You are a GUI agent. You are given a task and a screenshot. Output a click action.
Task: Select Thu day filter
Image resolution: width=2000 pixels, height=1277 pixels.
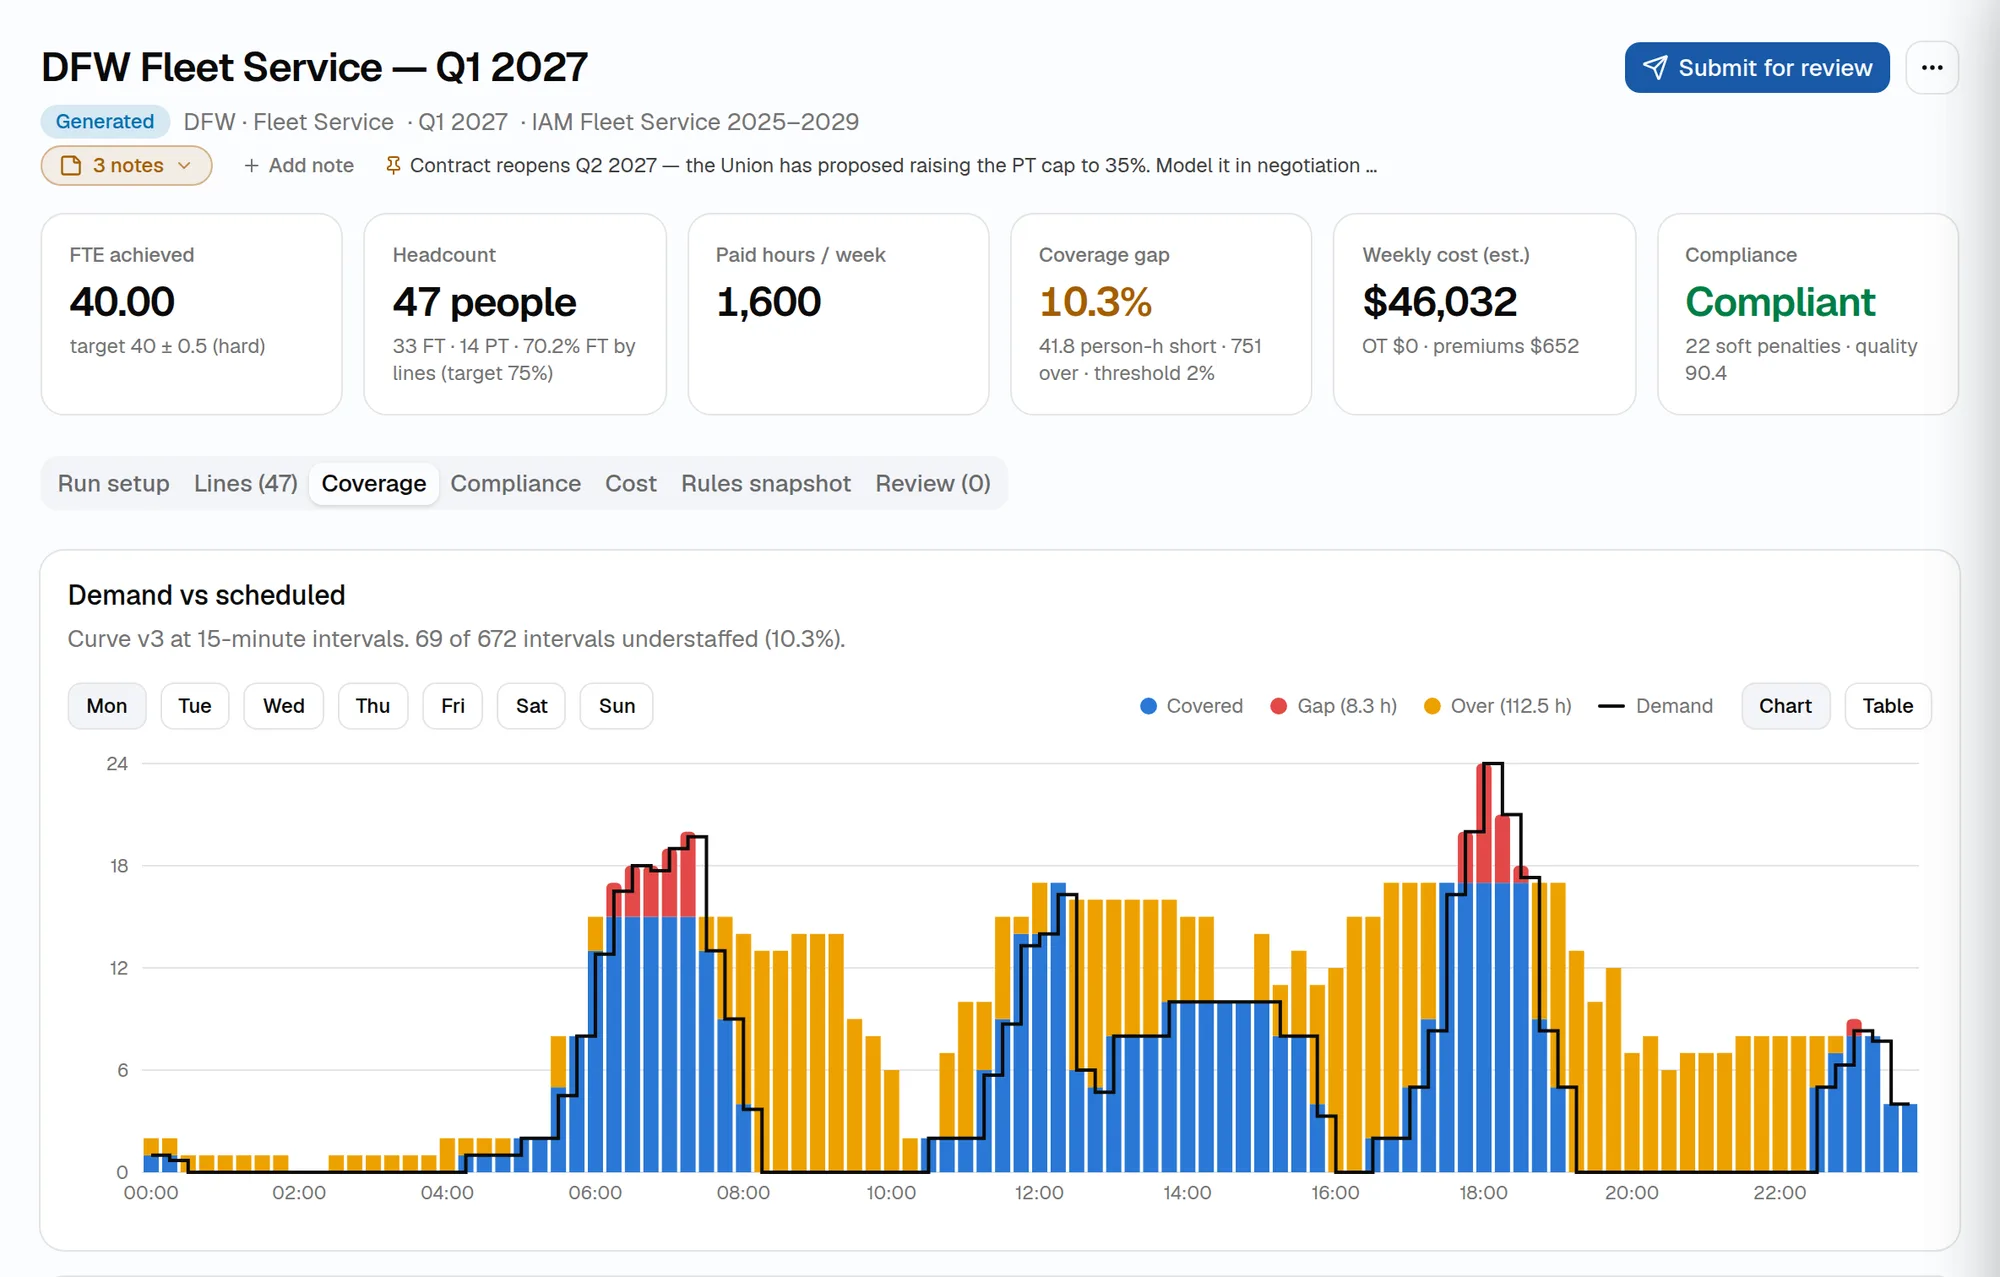(x=373, y=706)
